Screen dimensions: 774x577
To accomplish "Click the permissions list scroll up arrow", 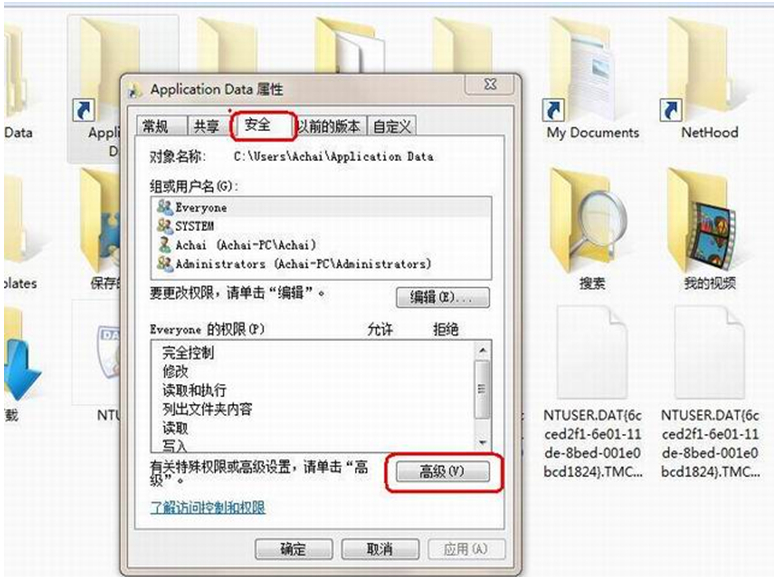I will coord(483,350).
